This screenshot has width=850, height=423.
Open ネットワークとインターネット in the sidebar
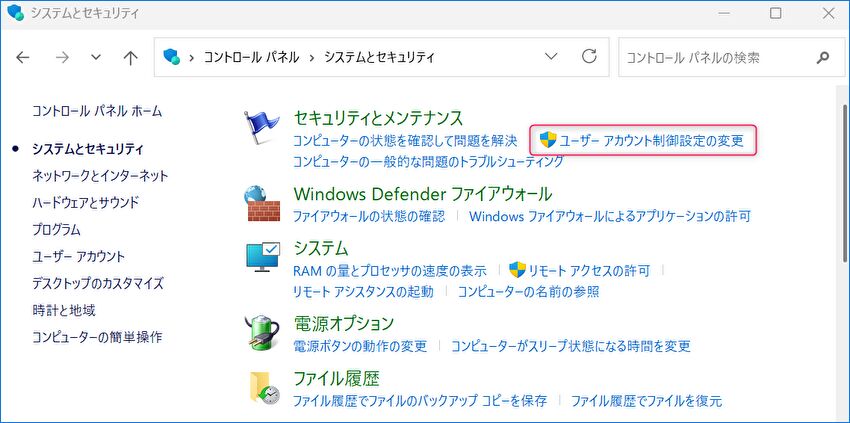(x=100, y=175)
